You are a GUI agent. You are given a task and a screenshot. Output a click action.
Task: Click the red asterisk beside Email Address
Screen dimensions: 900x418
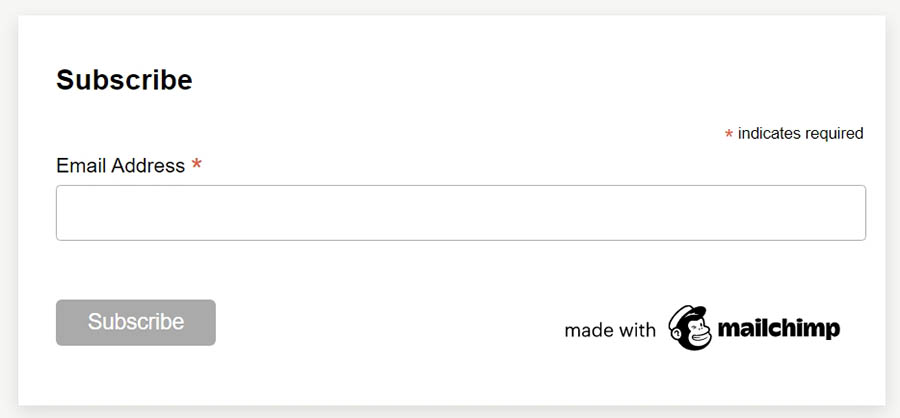coord(197,165)
